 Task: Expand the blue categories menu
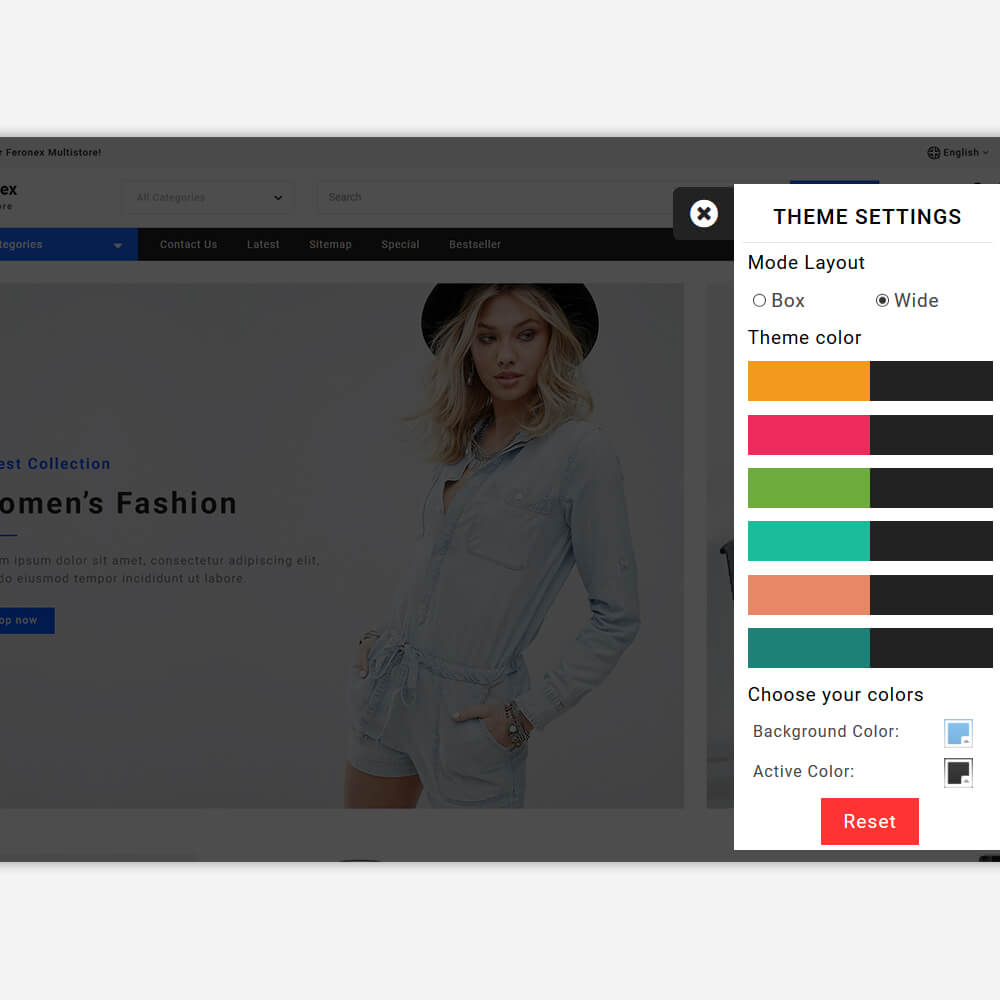[x=65, y=245]
